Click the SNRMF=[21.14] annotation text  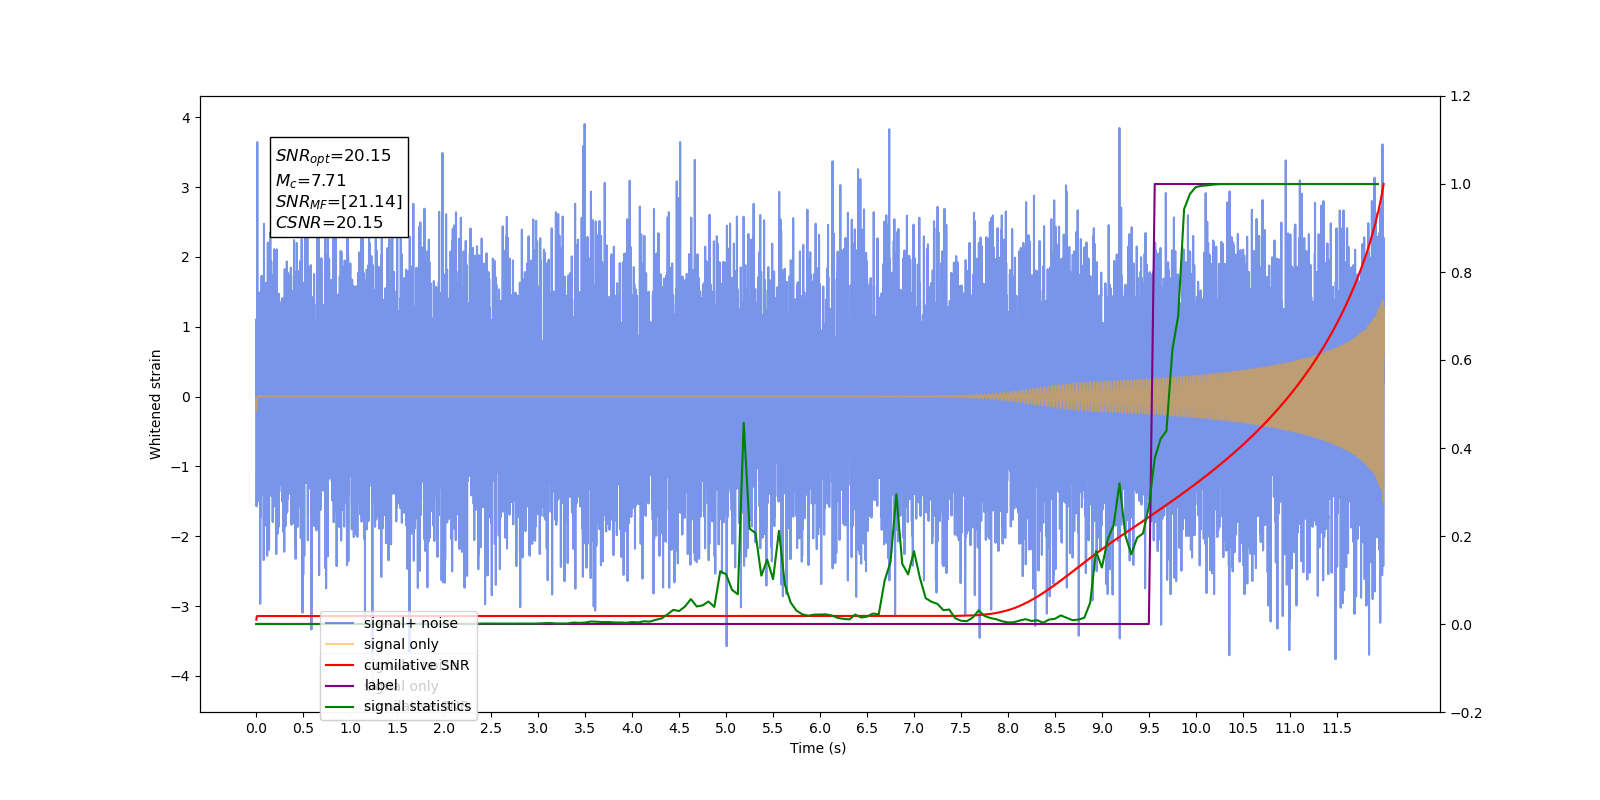pos(339,202)
